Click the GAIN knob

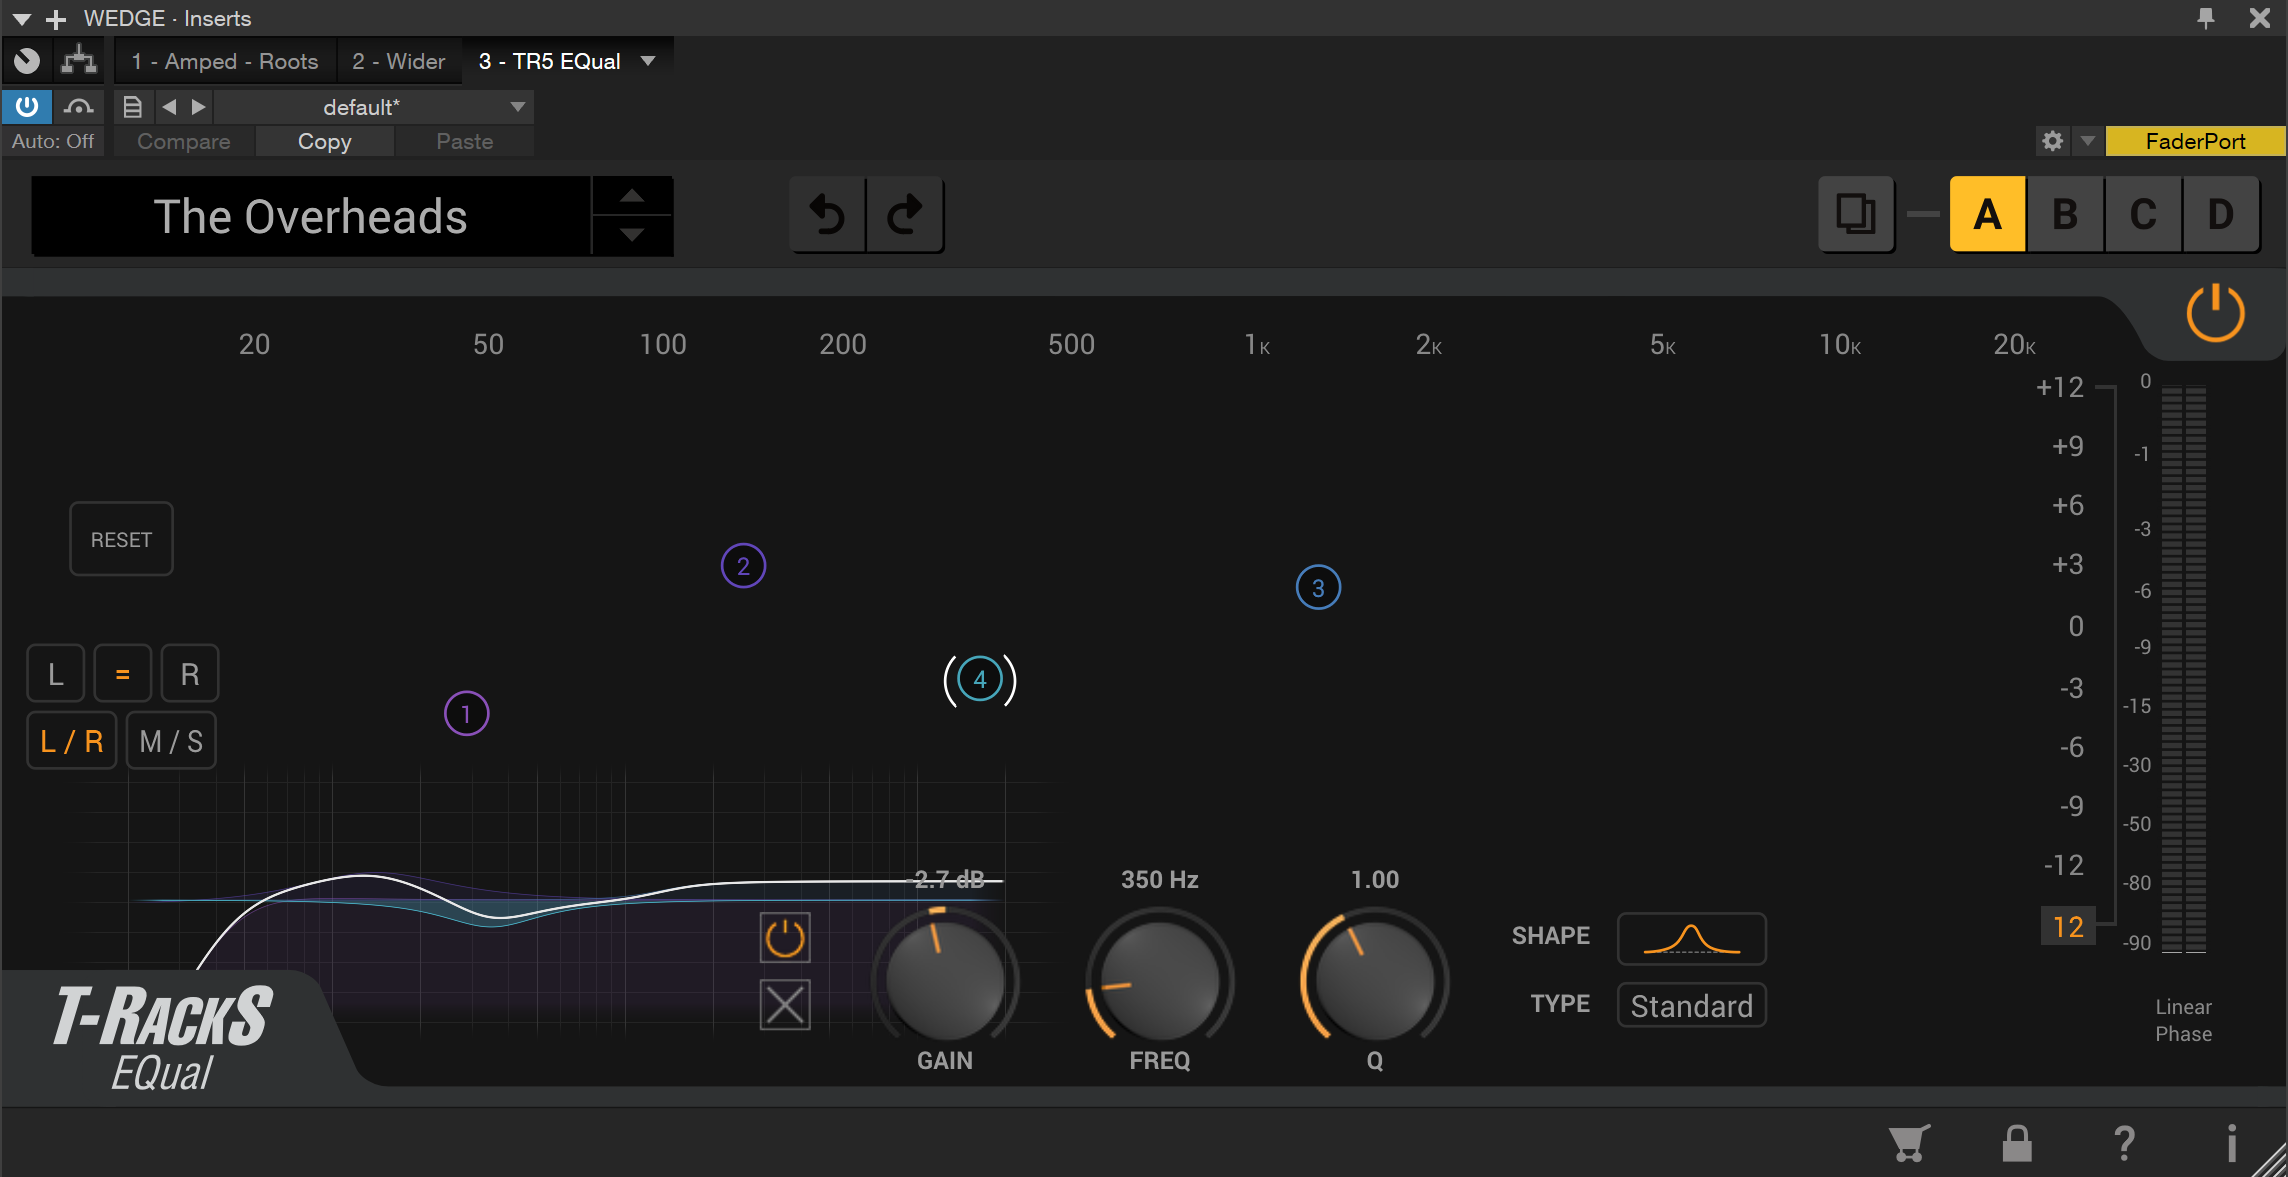pos(944,980)
